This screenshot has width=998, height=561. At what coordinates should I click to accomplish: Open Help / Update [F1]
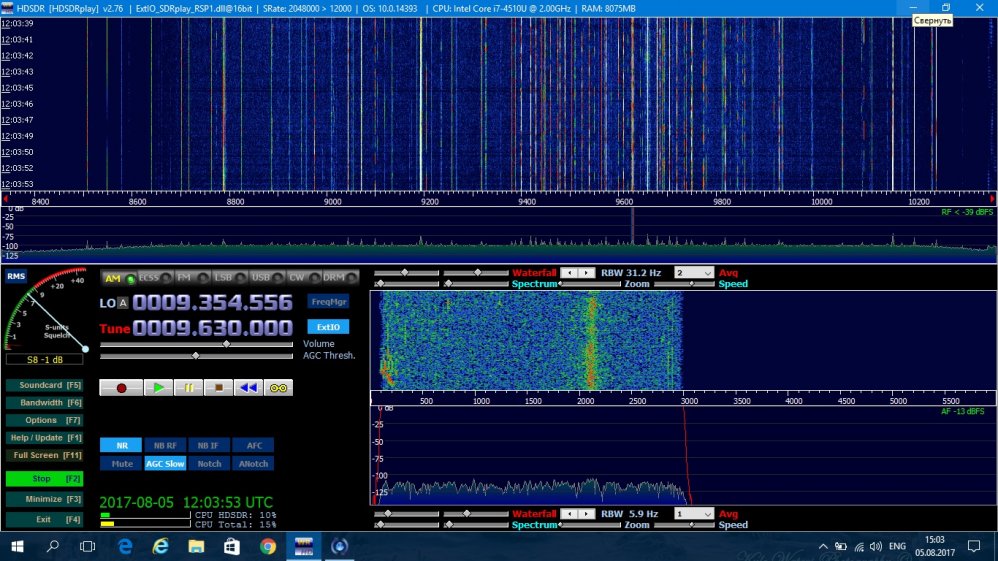pyautogui.click(x=45, y=437)
